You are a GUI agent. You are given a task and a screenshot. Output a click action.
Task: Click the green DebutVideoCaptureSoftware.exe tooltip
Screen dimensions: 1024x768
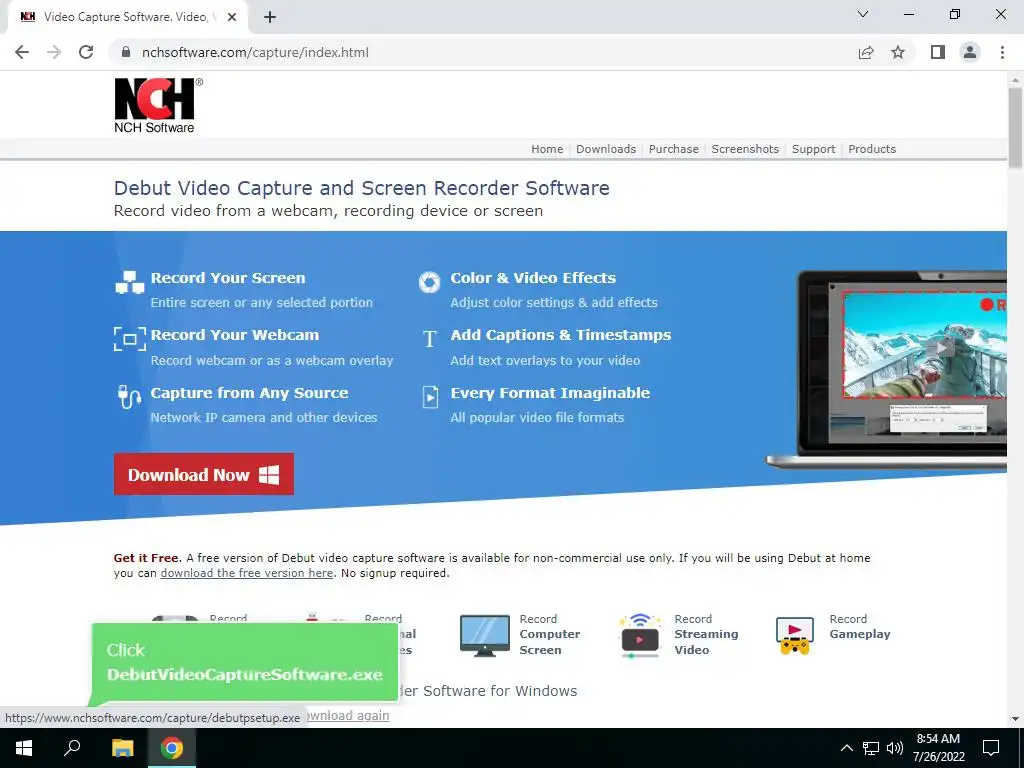244,662
